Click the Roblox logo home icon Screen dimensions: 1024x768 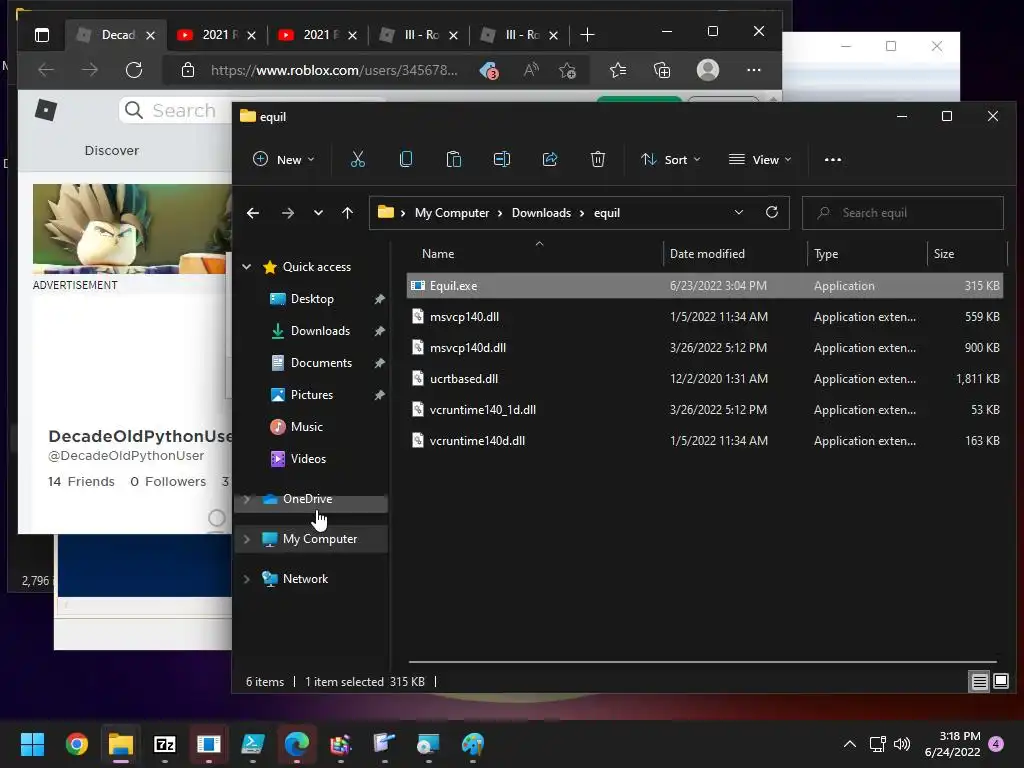(46, 110)
